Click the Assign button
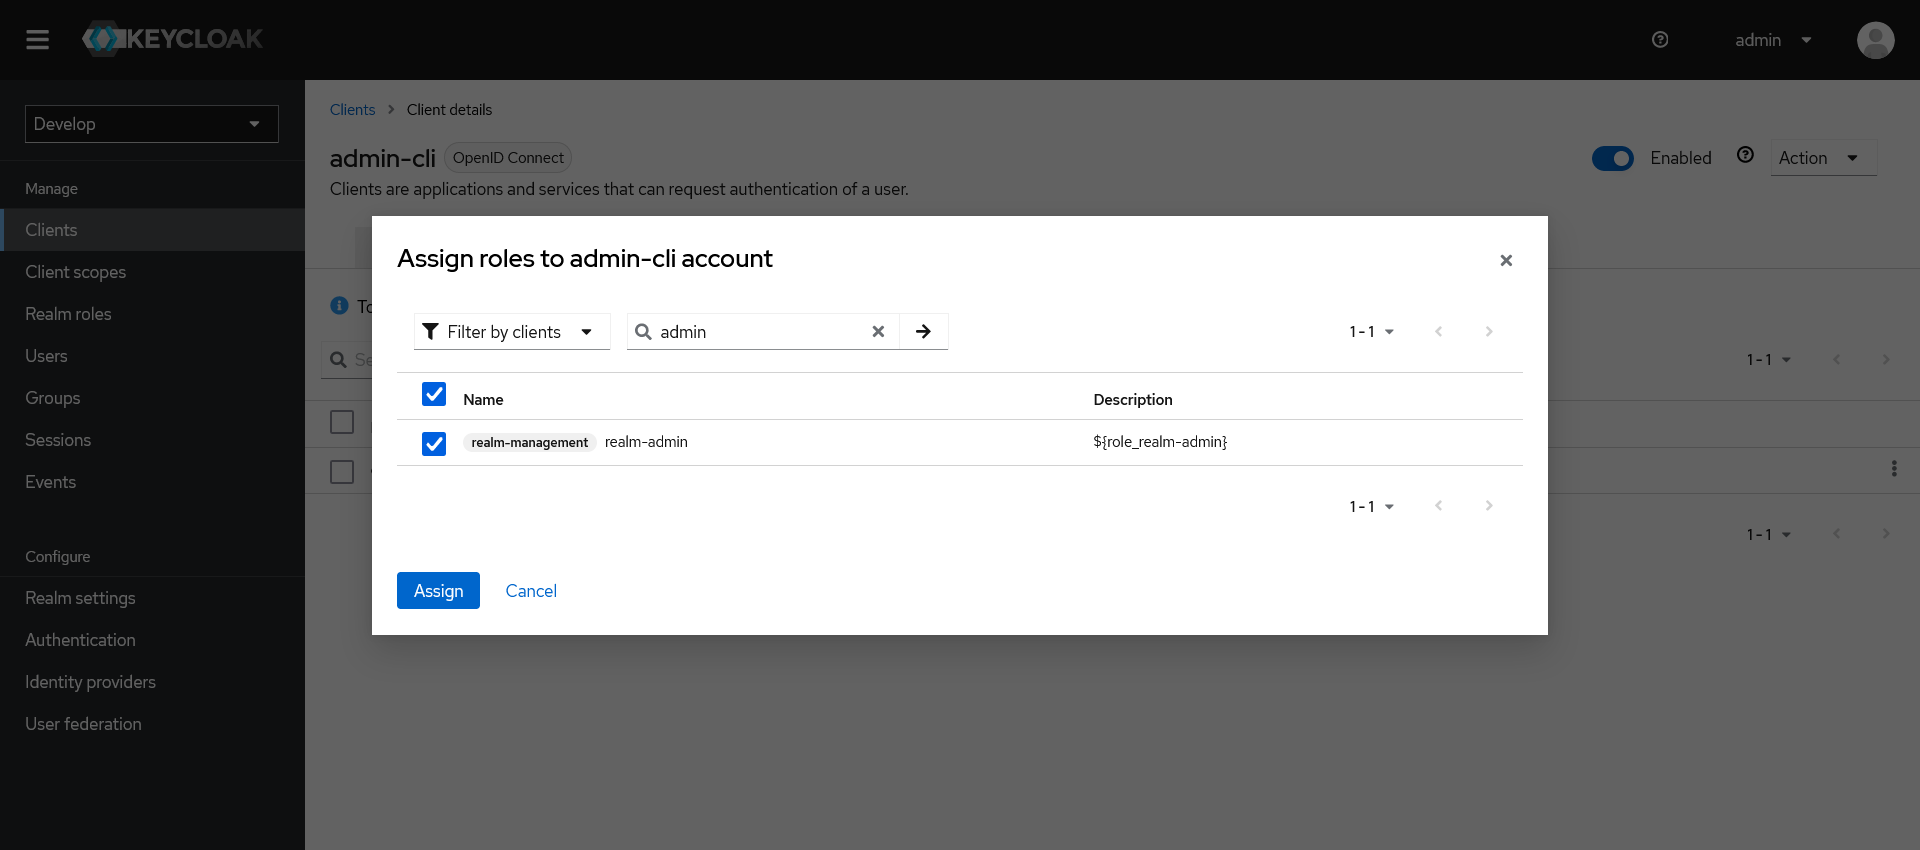This screenshot has height=850, width=1920. tap(438, 591)
